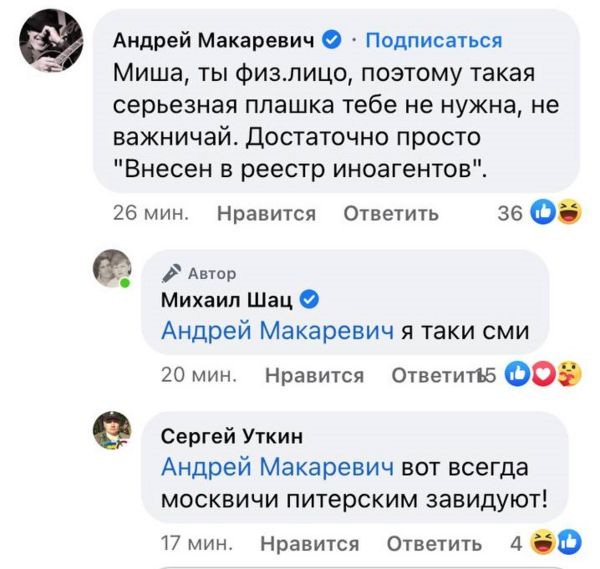Reply to Макаревич's comment with Ответить
The image size is (600, 569).
(x=391, y=213)
